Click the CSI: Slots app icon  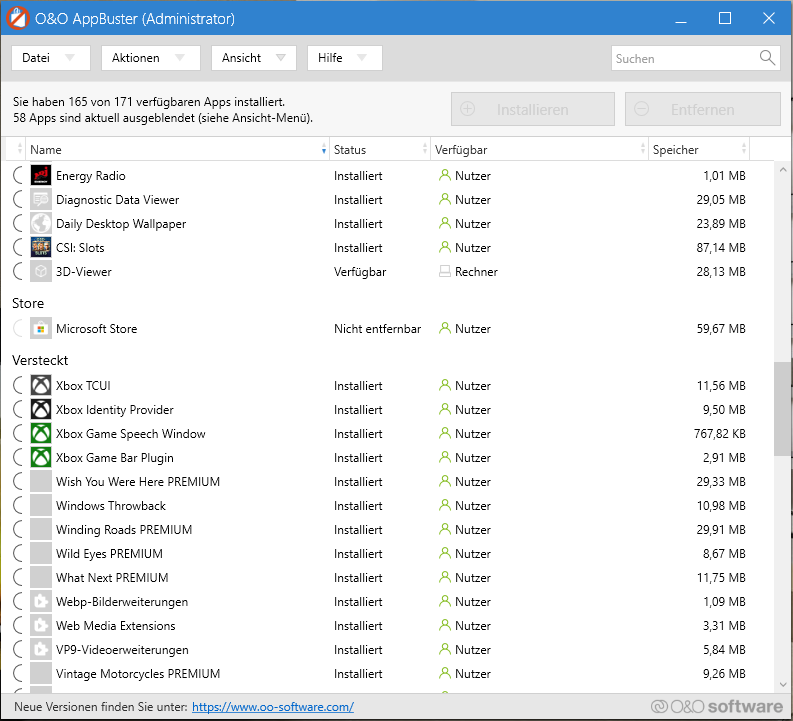pos(41,248)
